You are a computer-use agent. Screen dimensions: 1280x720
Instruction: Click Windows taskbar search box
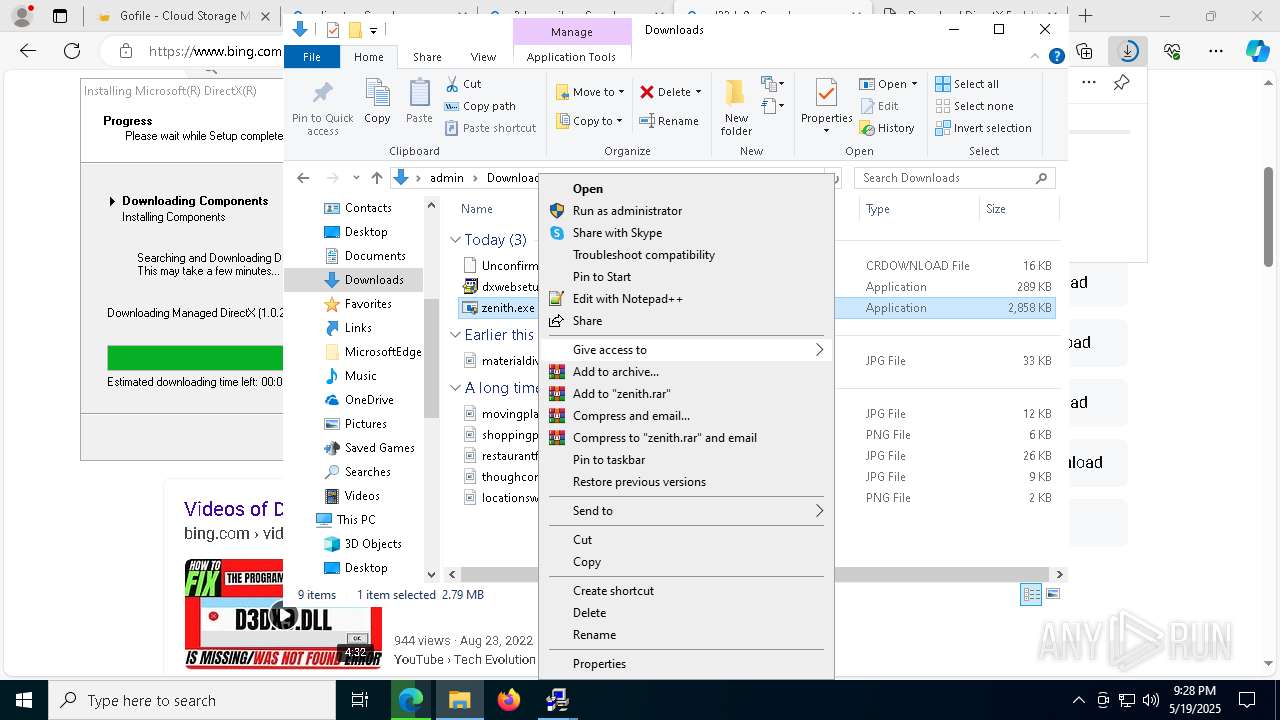(x=192, y=700)
